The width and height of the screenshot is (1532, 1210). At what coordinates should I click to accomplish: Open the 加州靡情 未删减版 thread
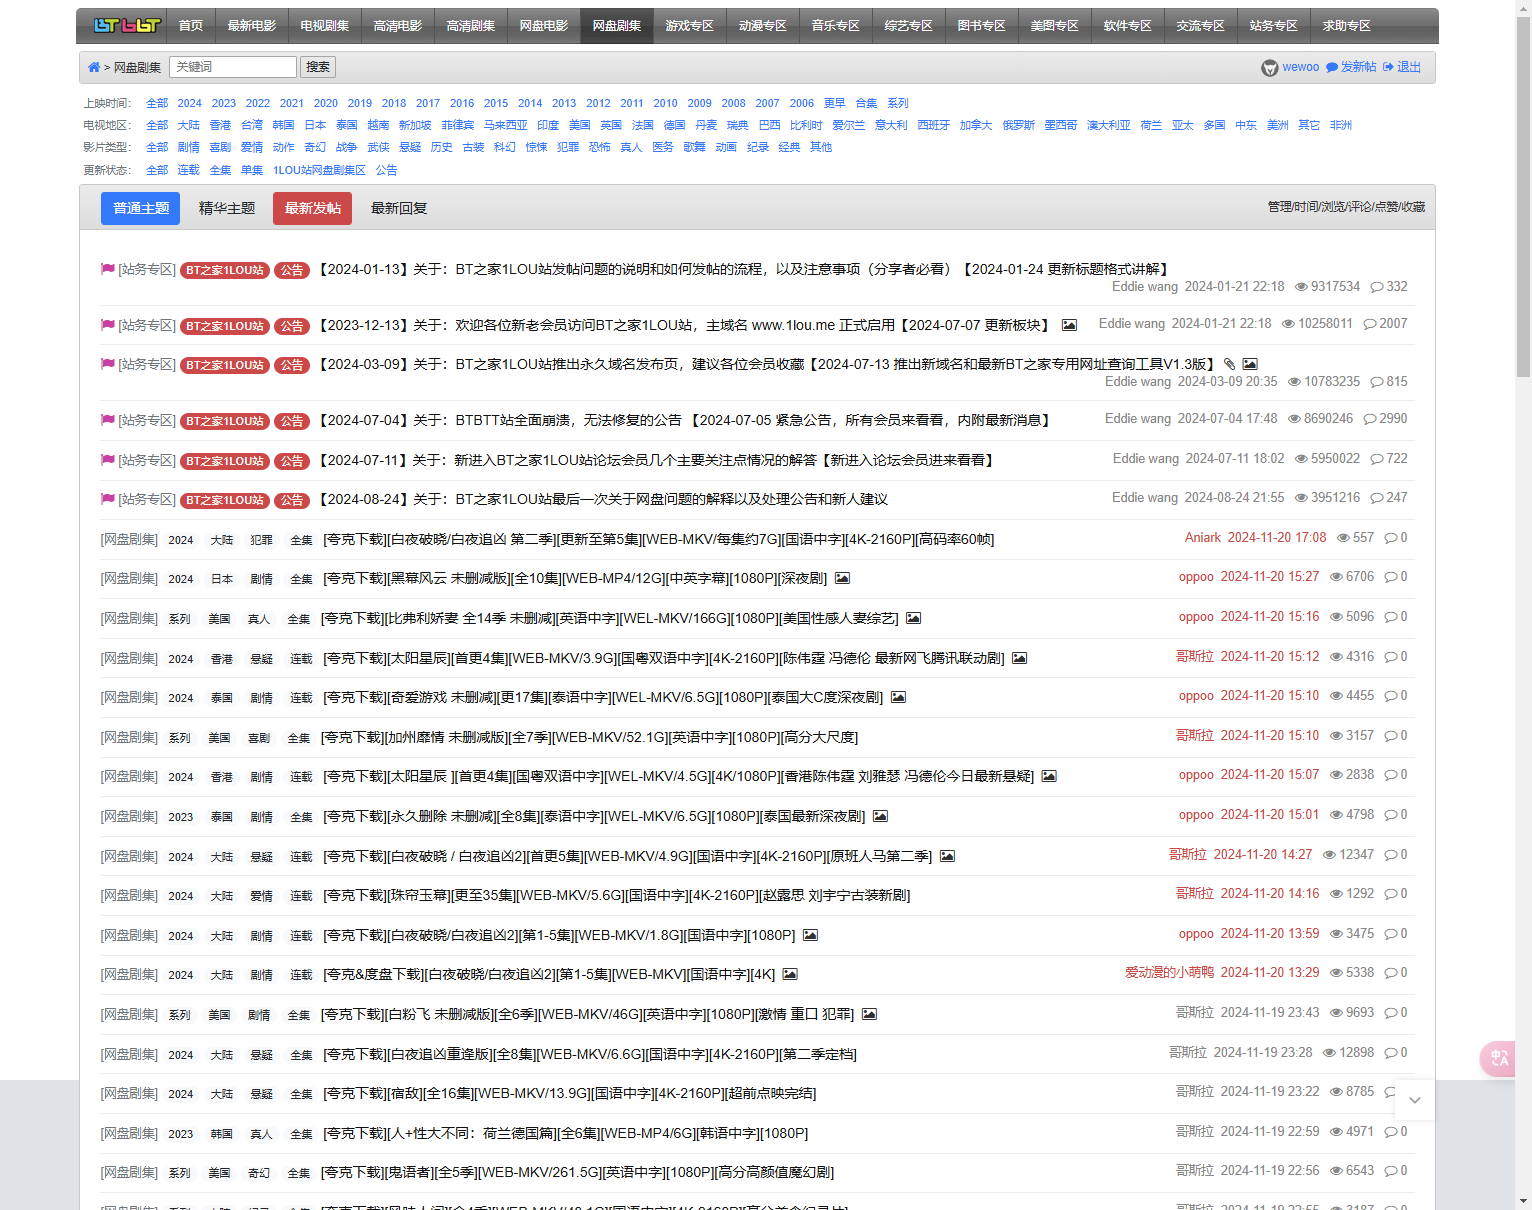click(590, 737)
